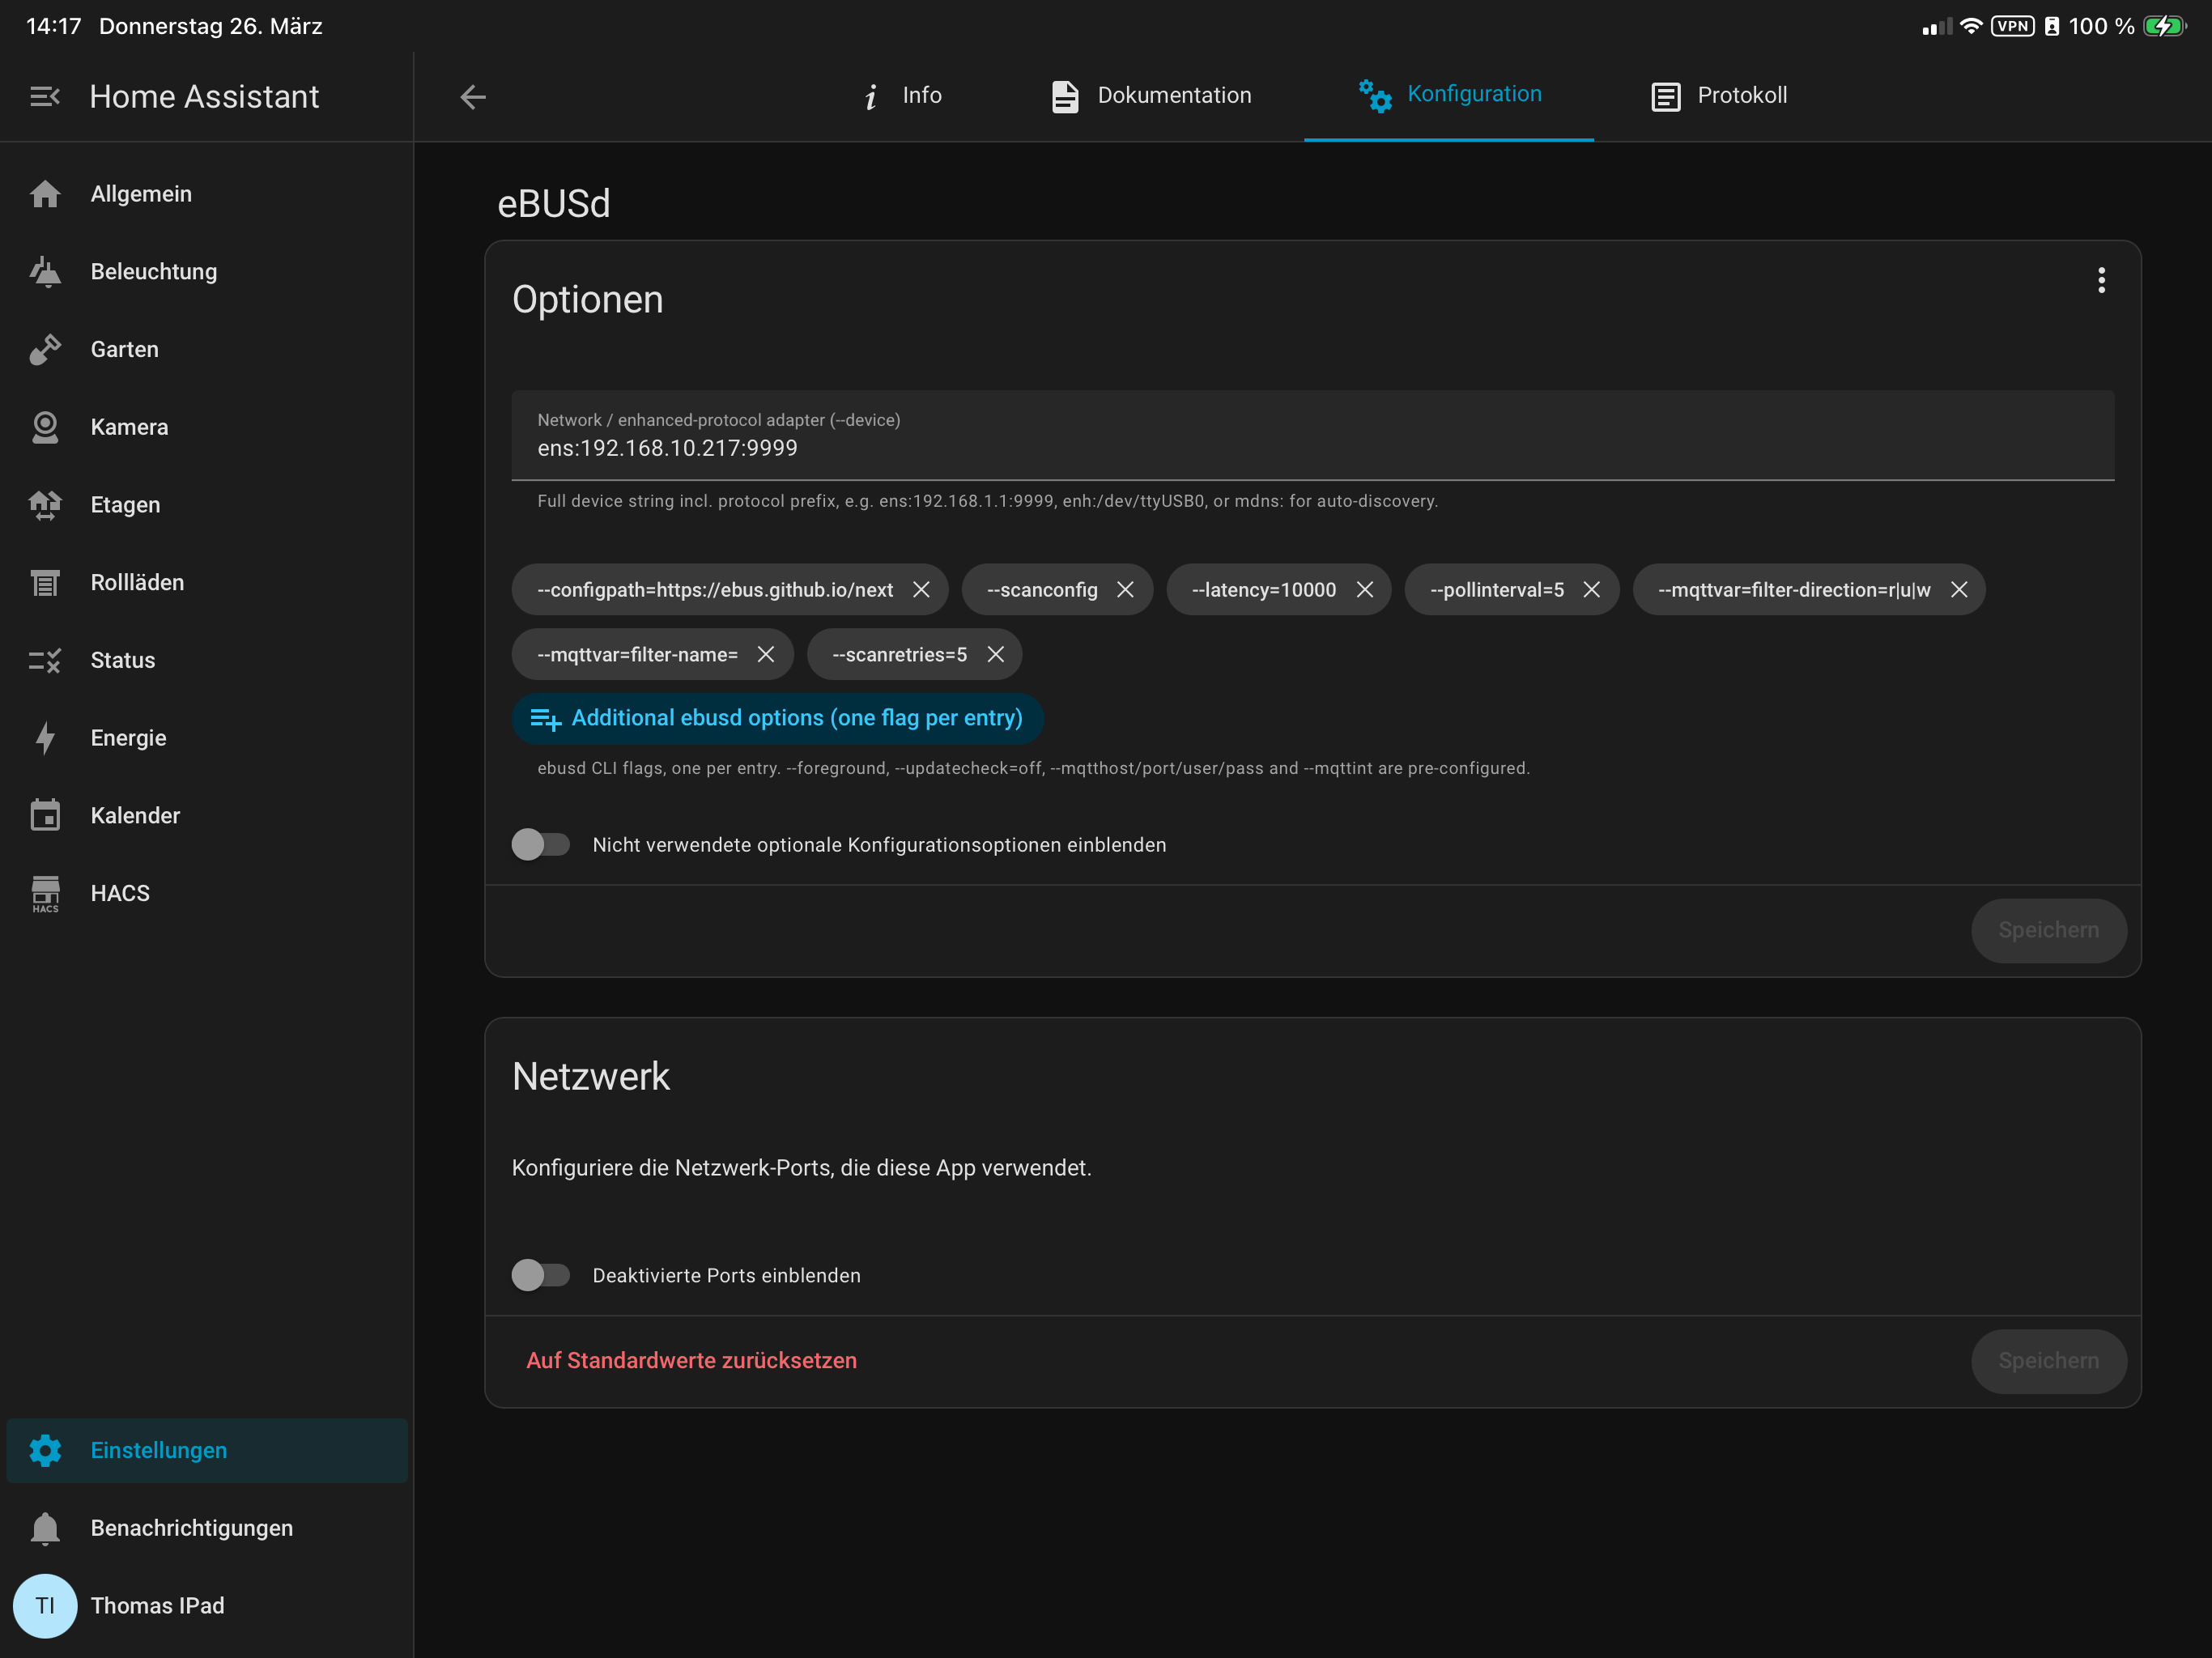Select the Kamera sidebar icon
Image resolution: width=2212 pixels, height=1658 pixels.
pos(45,427)
